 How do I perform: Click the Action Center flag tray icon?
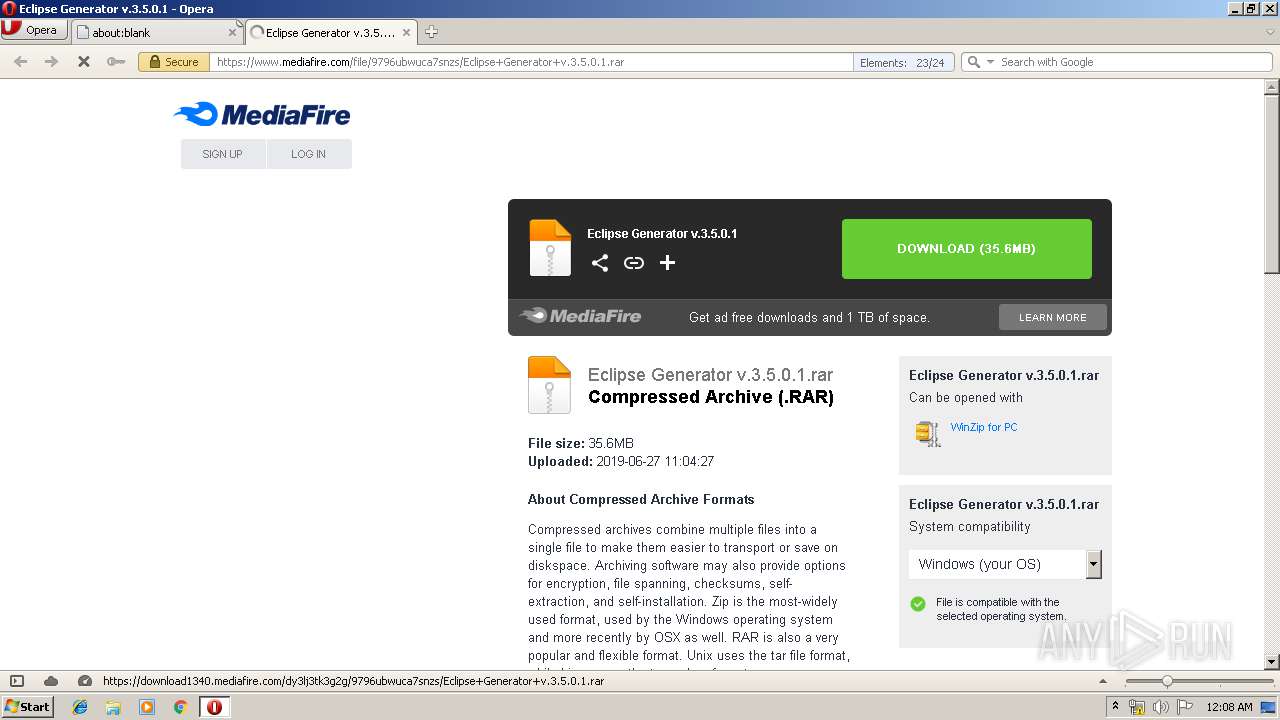(x=1184, y=707)
